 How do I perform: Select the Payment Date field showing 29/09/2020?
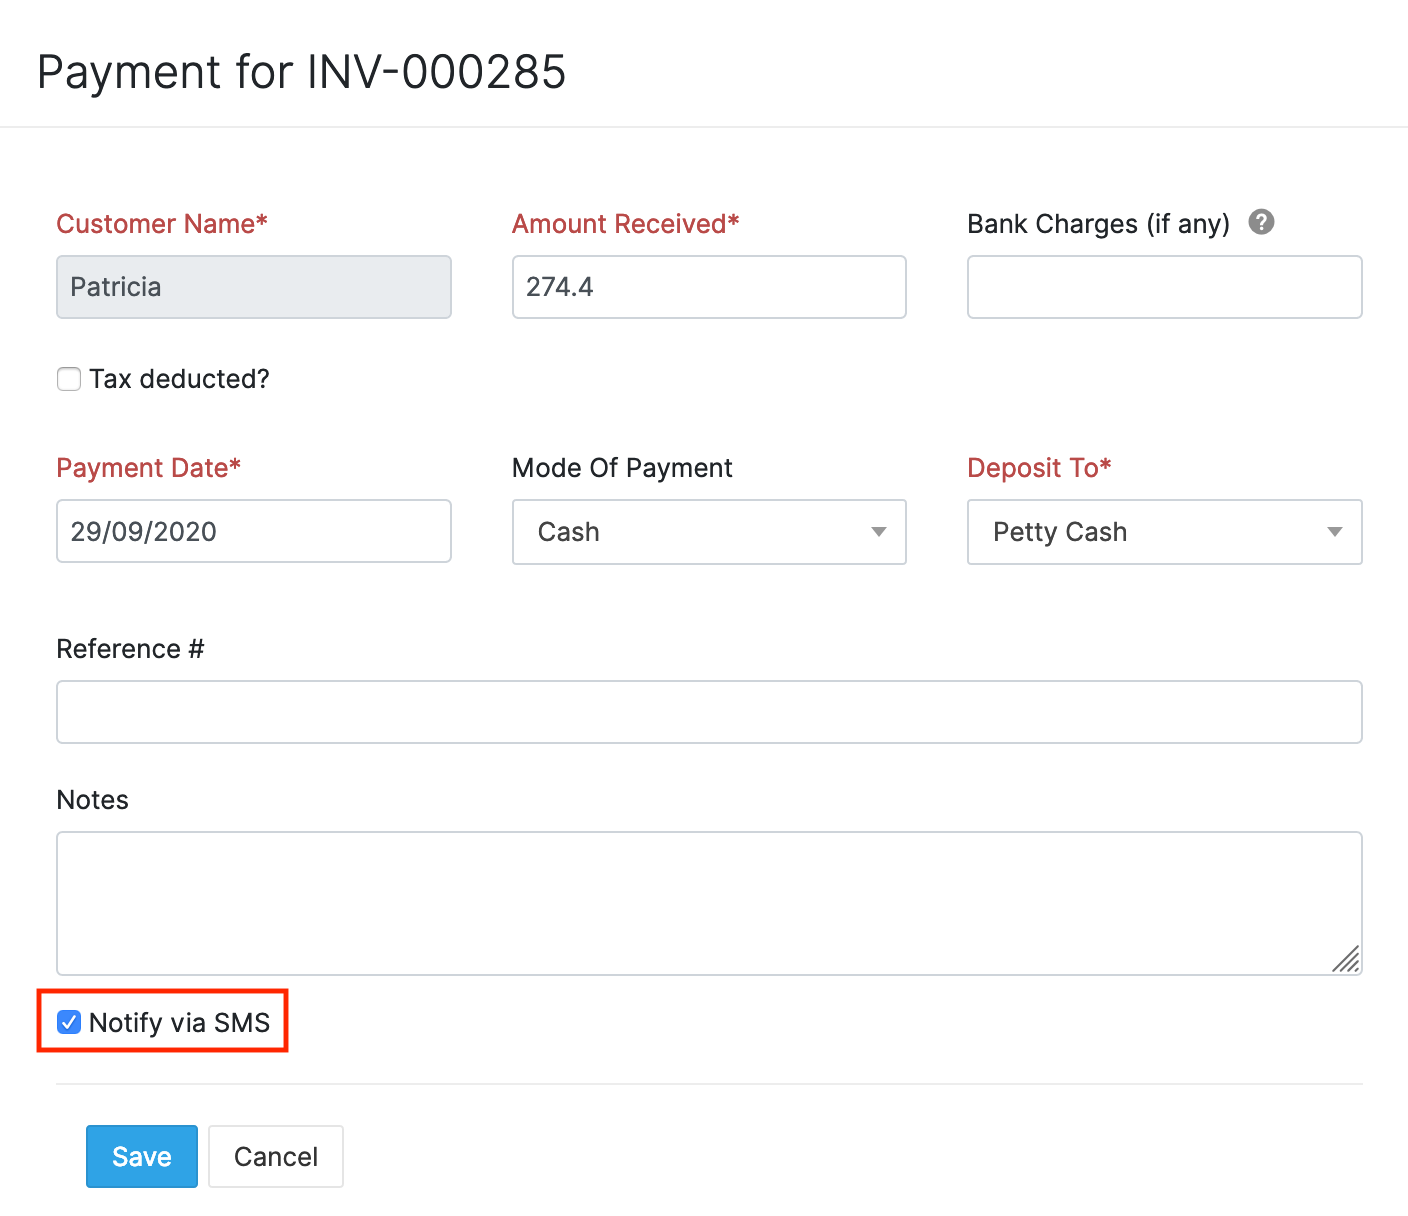coord(253,531)
